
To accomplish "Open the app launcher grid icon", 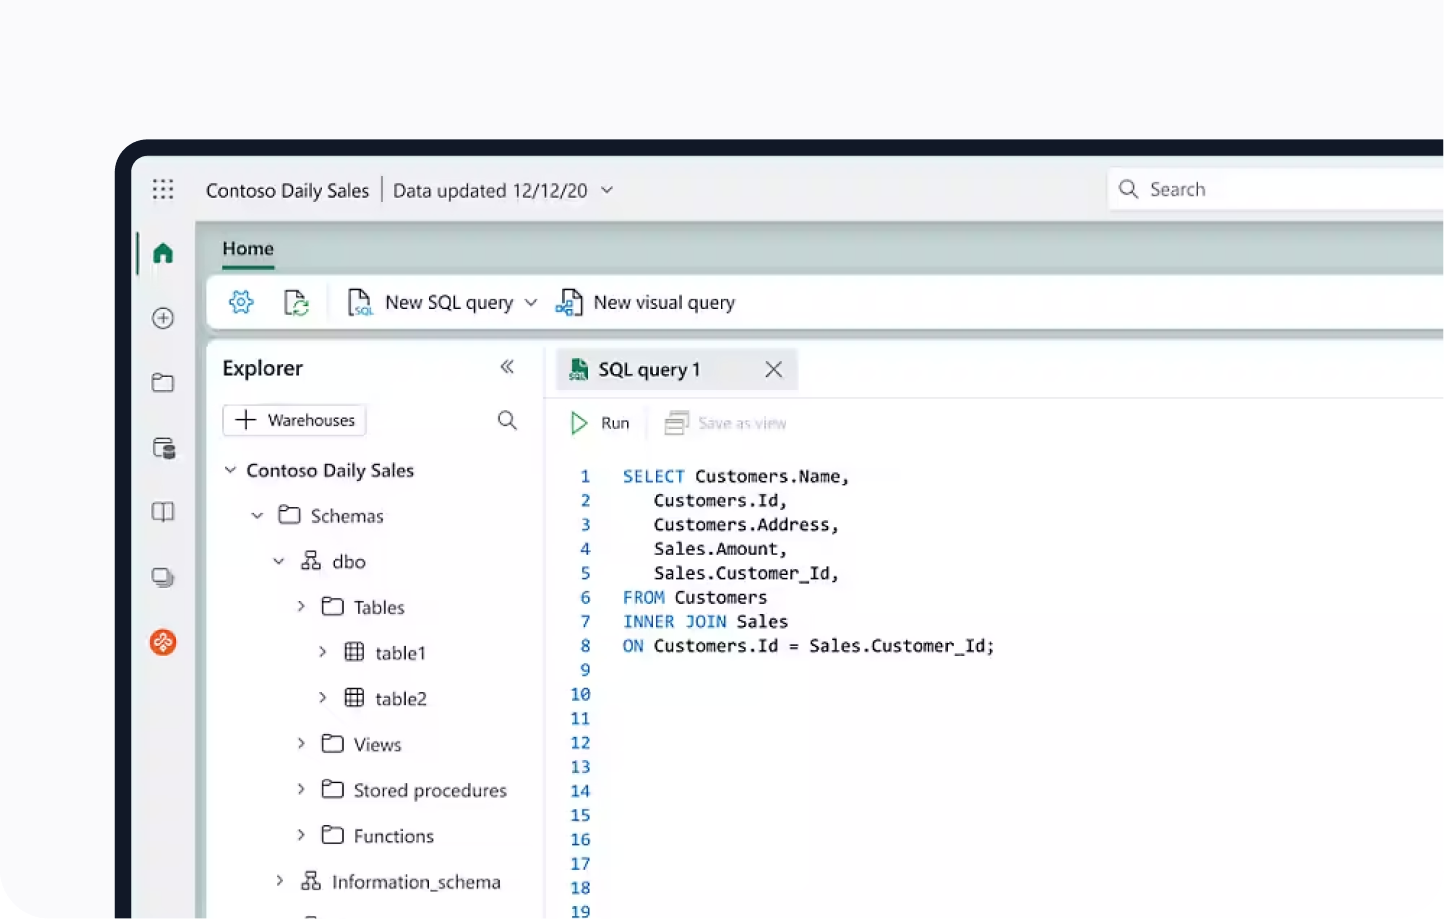I will (163, 189).
